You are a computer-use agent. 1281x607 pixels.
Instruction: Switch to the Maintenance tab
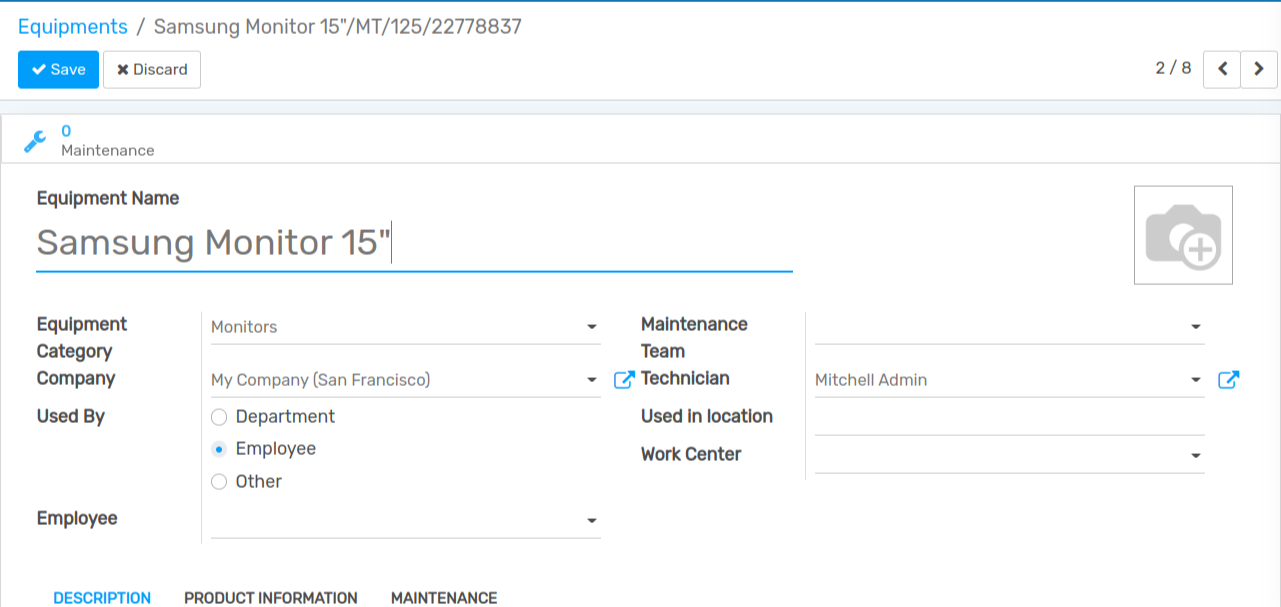443,598
